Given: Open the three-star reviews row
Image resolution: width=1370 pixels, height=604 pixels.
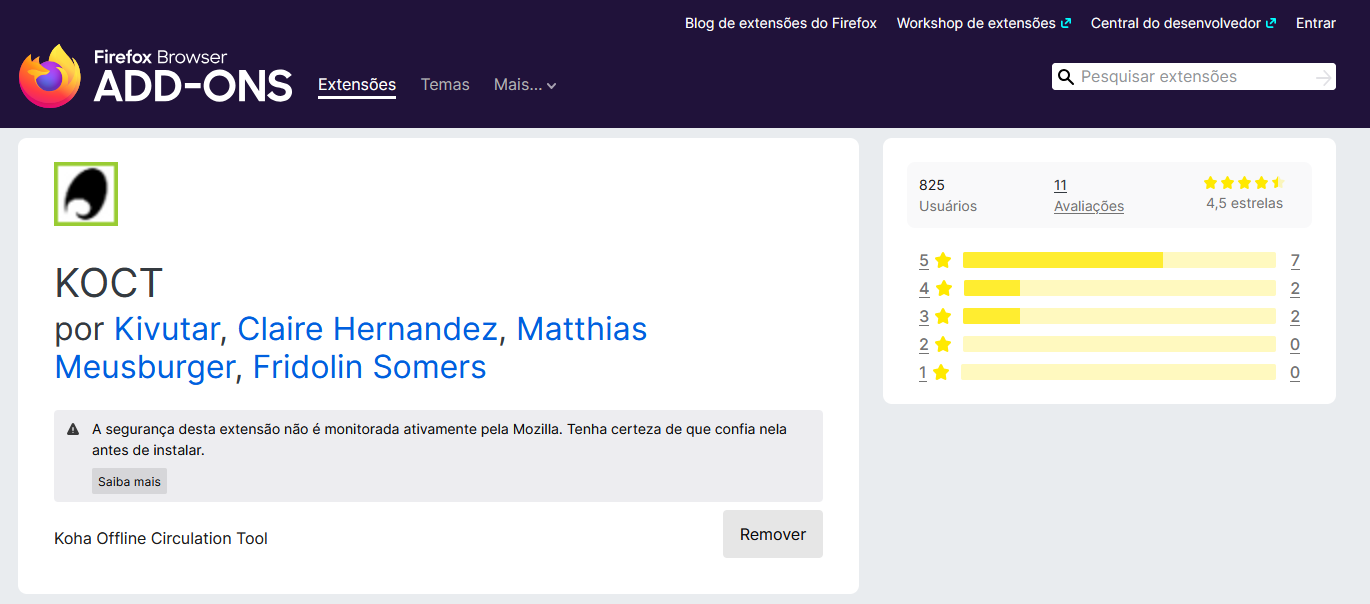Looking at the screenshot, I should pos(1109,316).
